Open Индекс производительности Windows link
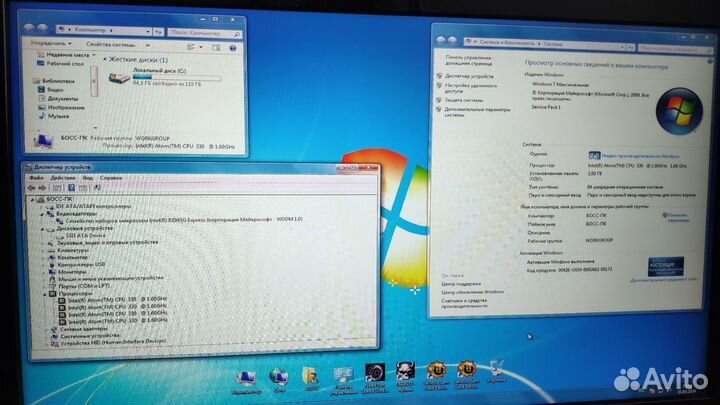Screen dimensions: 720x405 coord(640,157)
